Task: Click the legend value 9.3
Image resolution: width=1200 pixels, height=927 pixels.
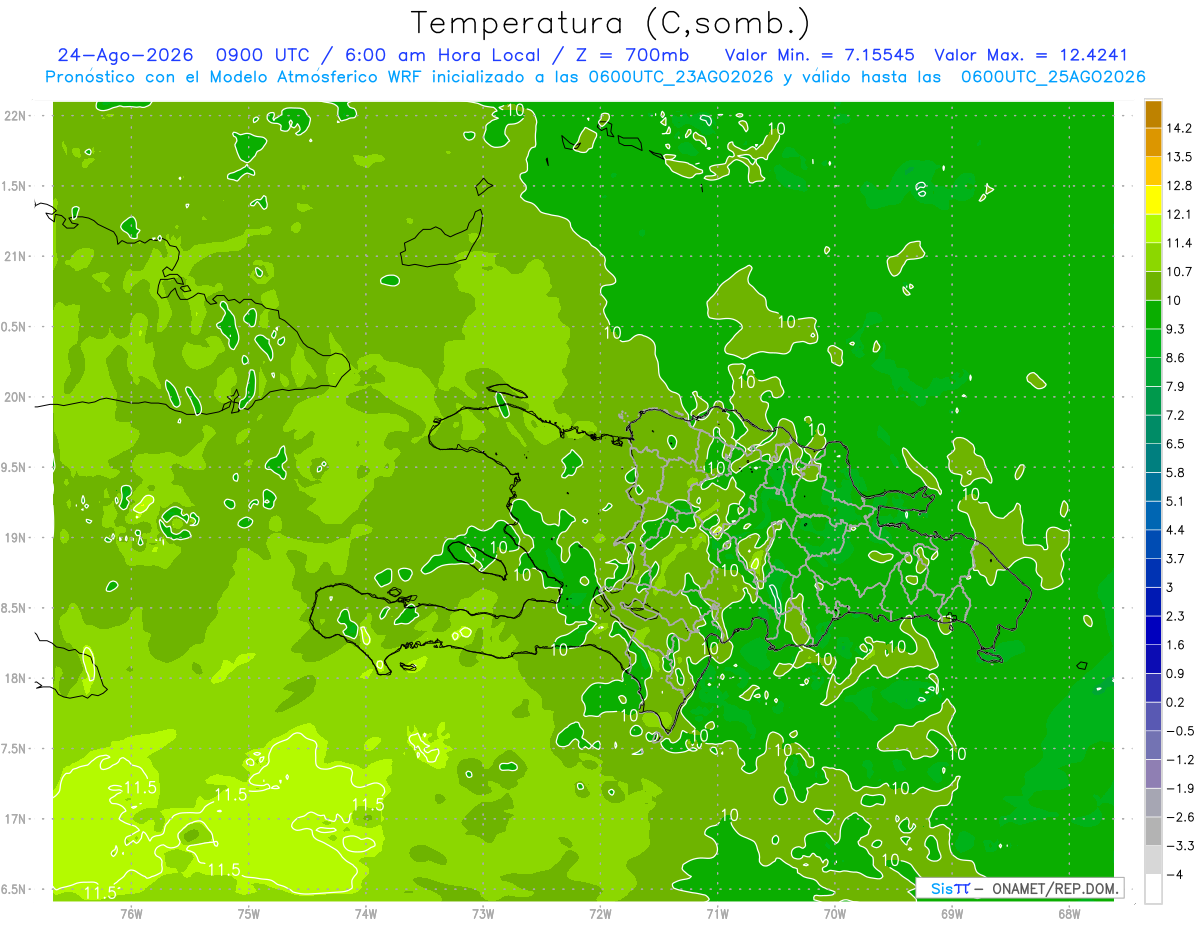Action: [x=1175, y=329]
